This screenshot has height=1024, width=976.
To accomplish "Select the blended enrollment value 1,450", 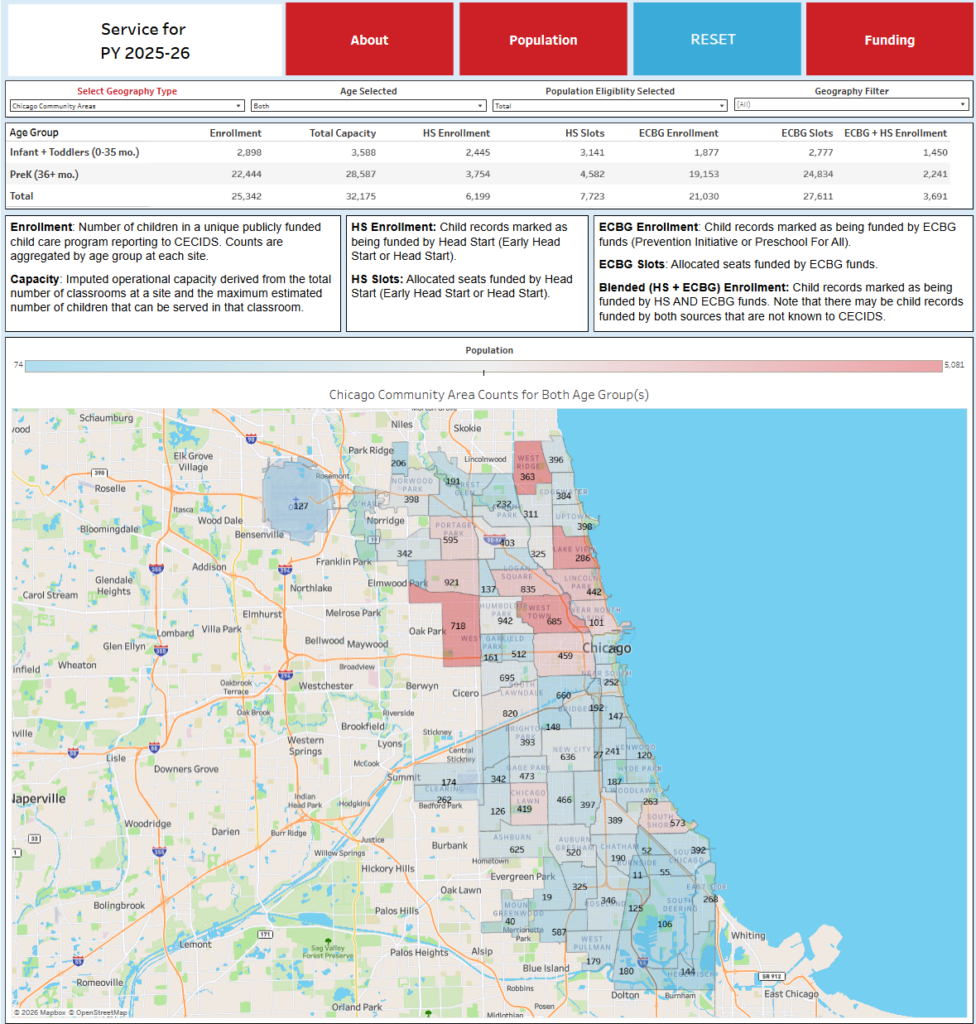I will coord(935,152).
